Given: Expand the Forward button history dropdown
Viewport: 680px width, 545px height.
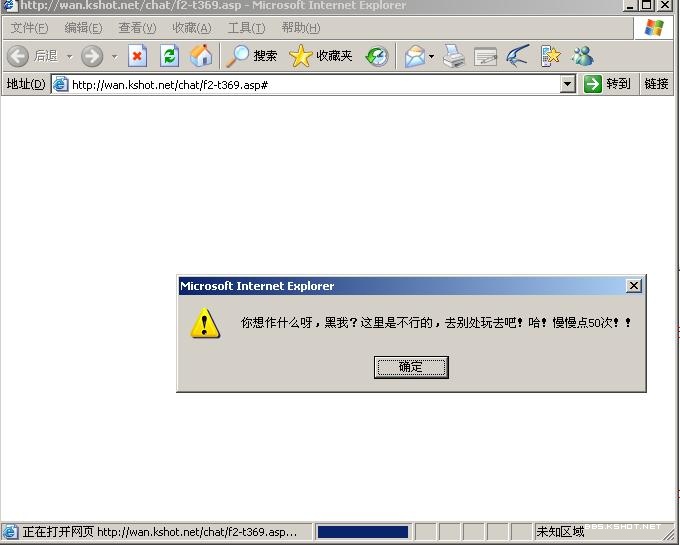Looking at the screenshot, I should pyautogui.click(x=114, y=56).
